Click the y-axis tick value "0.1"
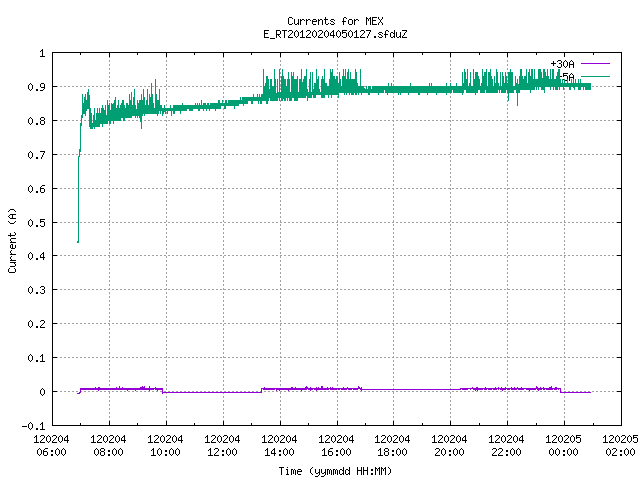 (x=36, y=358)
